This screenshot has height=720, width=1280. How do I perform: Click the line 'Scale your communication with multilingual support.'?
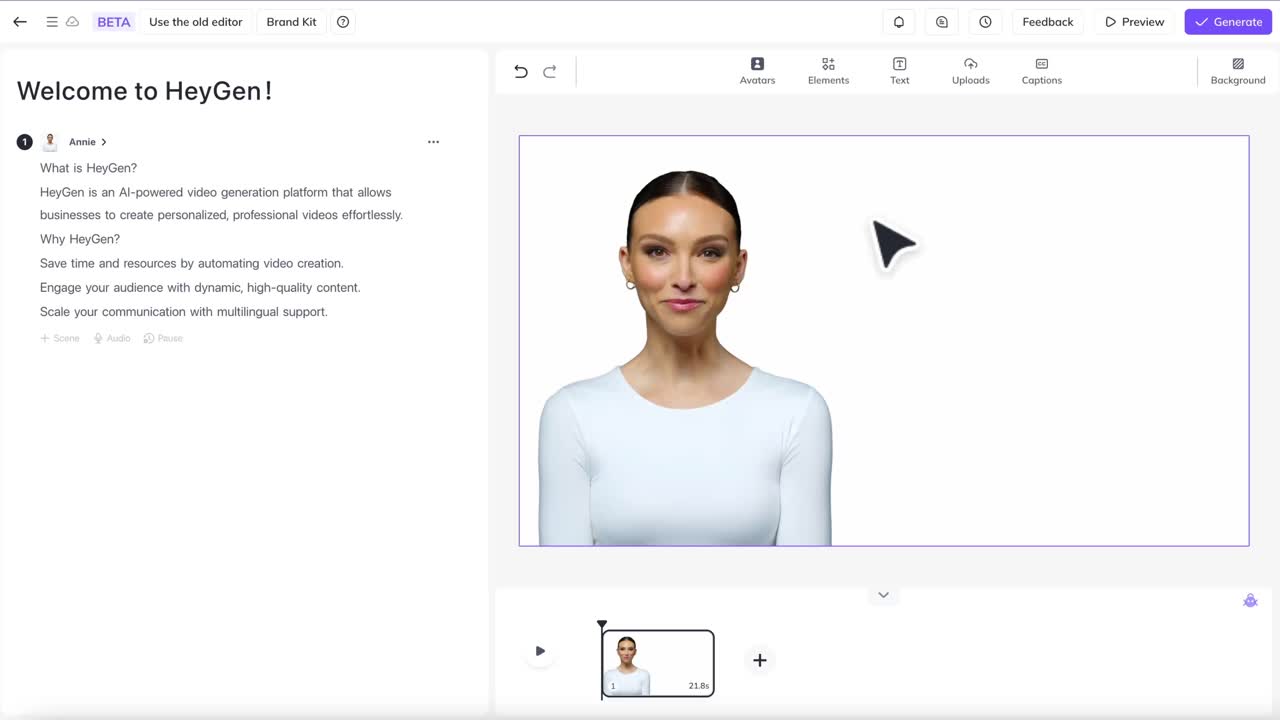(184, 312)
